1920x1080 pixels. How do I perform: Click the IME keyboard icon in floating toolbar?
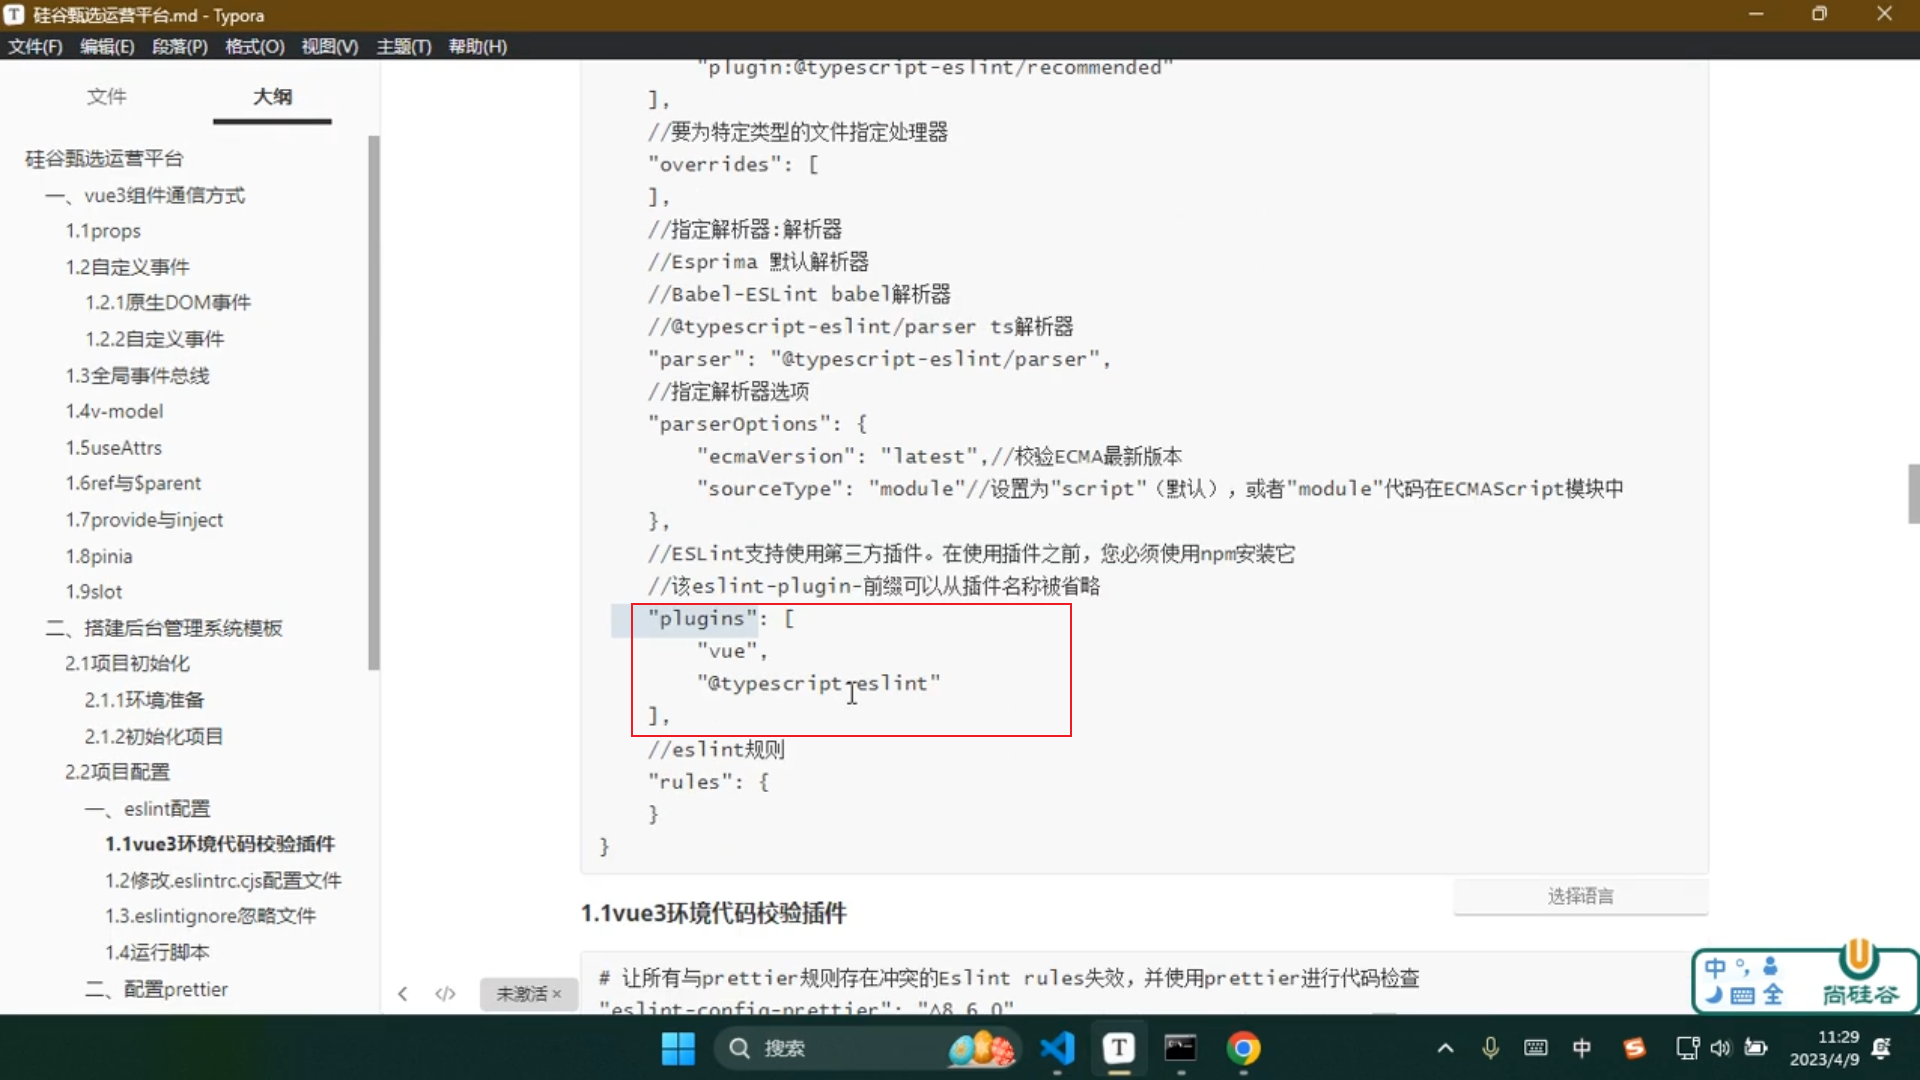(1742, 995)
